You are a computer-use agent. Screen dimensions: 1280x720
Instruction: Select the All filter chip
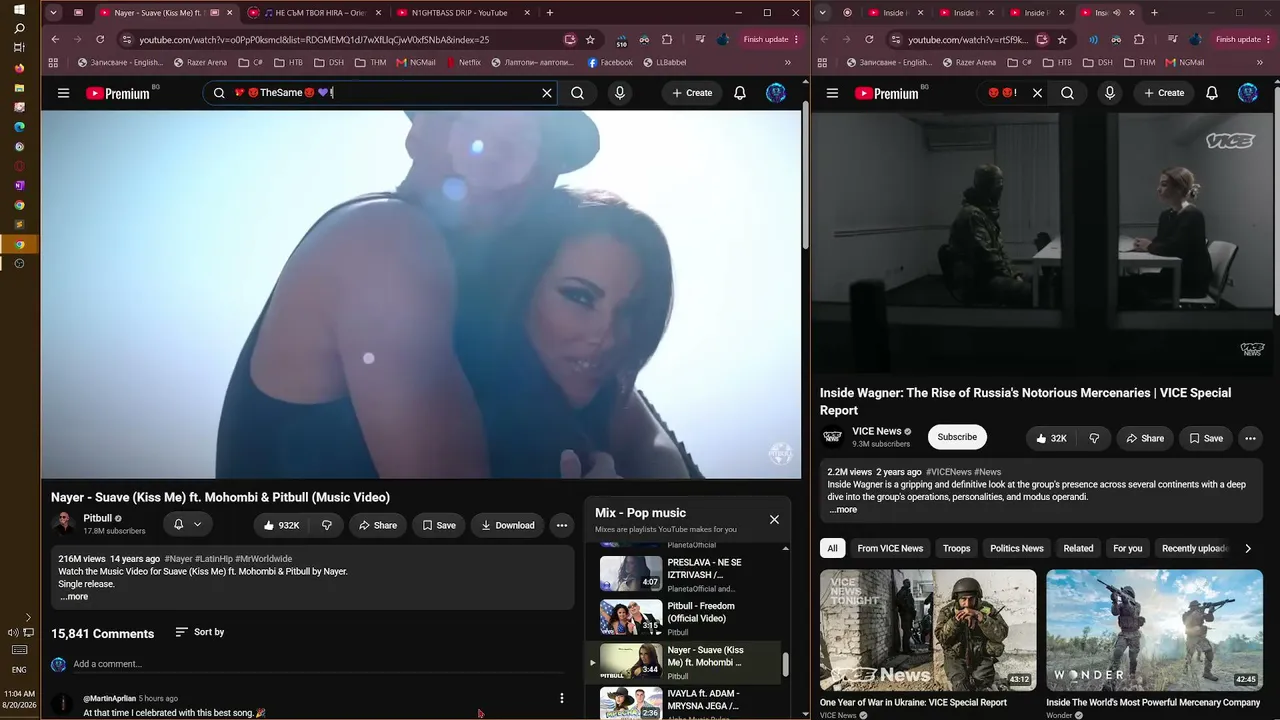832,548
